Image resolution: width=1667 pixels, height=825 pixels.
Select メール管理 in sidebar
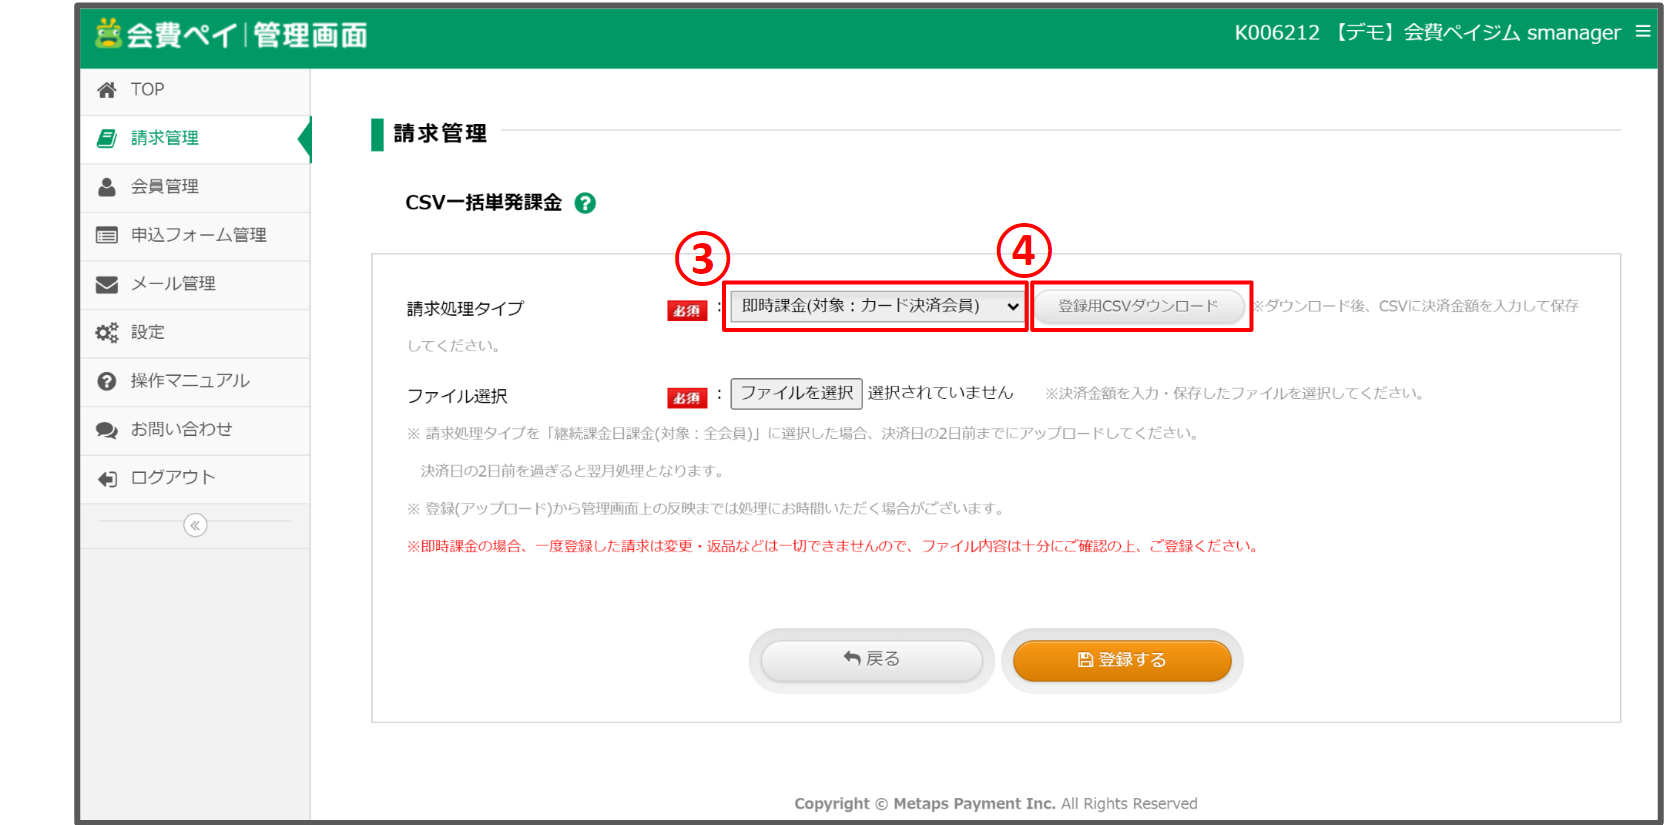pos(195,284)
